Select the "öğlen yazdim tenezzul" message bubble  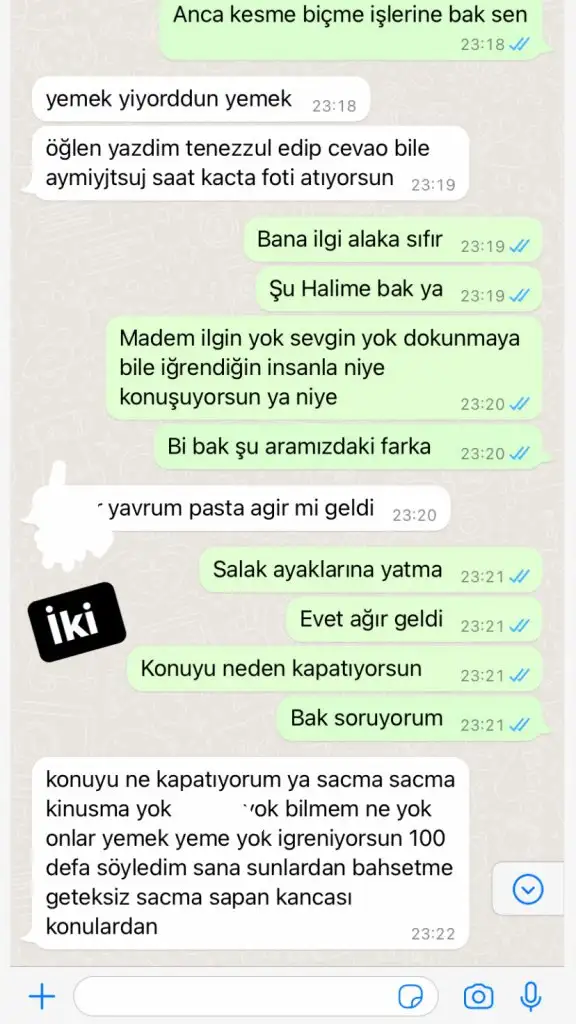pos(249,163)
